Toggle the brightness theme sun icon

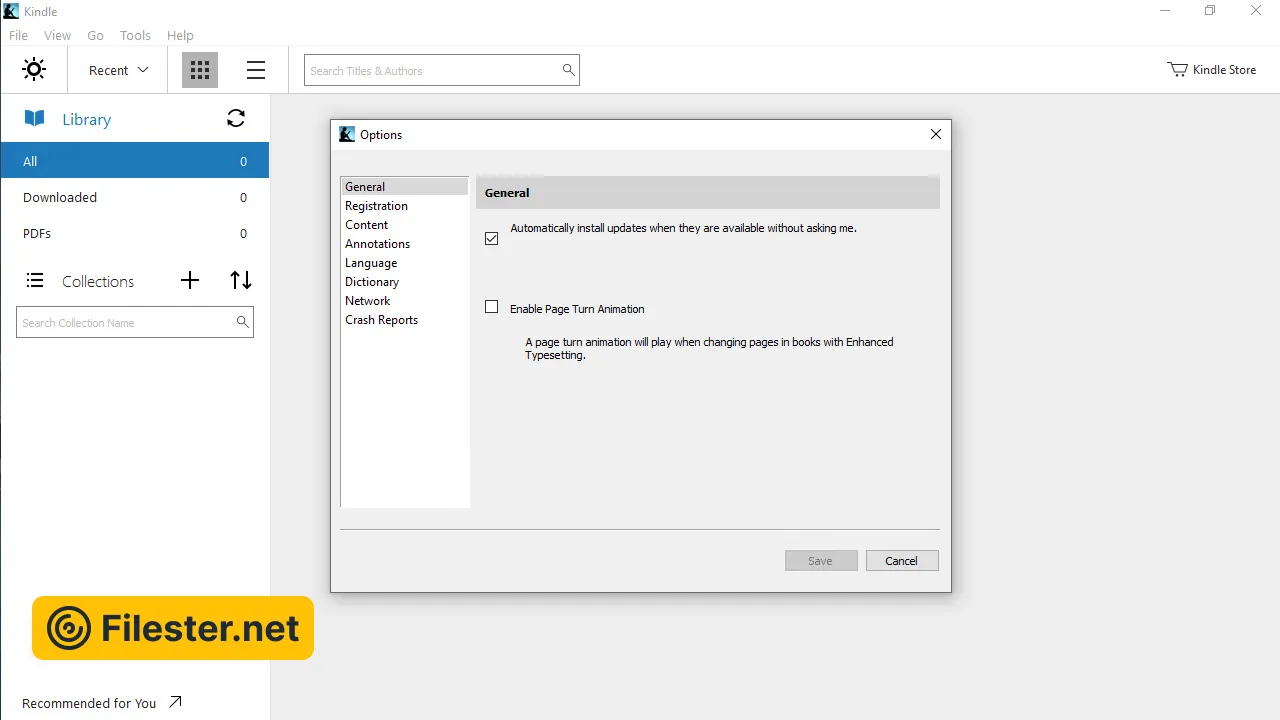tap(34, 70)
